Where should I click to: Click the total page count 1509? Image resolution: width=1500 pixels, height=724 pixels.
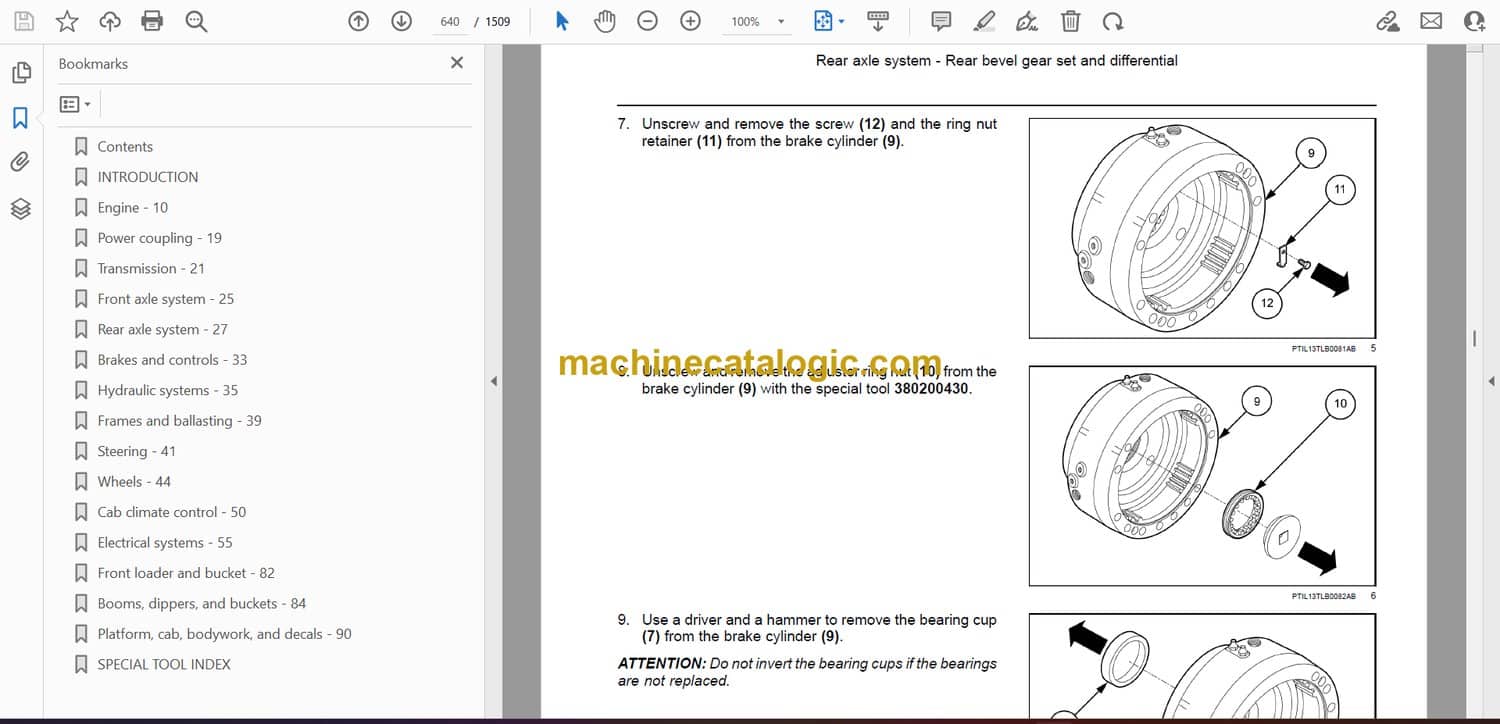pyautogui.click(x=498, y=22)
